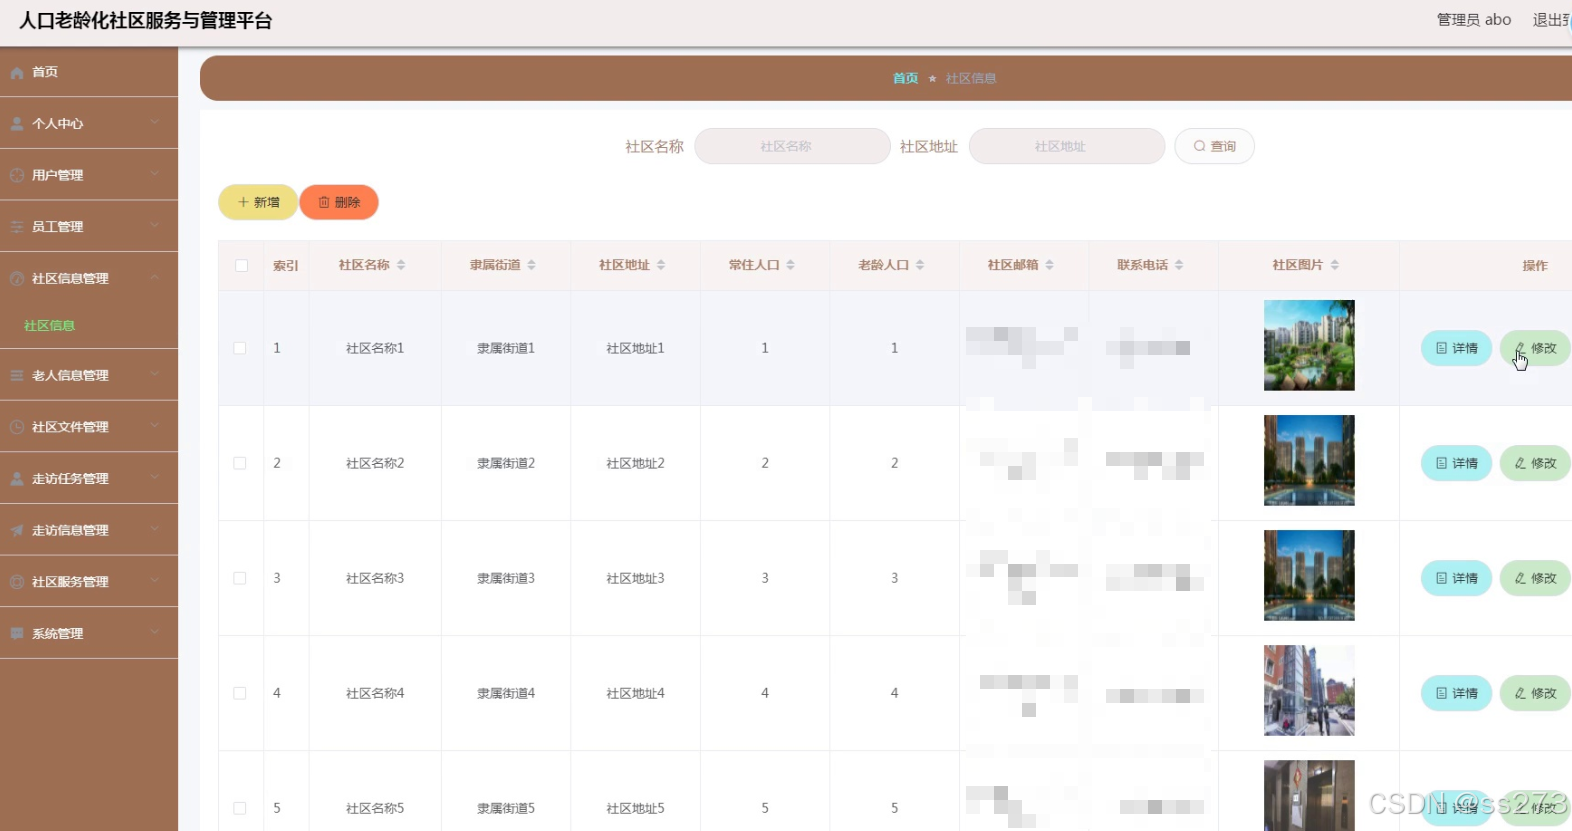The height and width of the screenshot is (831, 1572).
Task: Open the community image thumbnail in row 1
Action: 1309,345
